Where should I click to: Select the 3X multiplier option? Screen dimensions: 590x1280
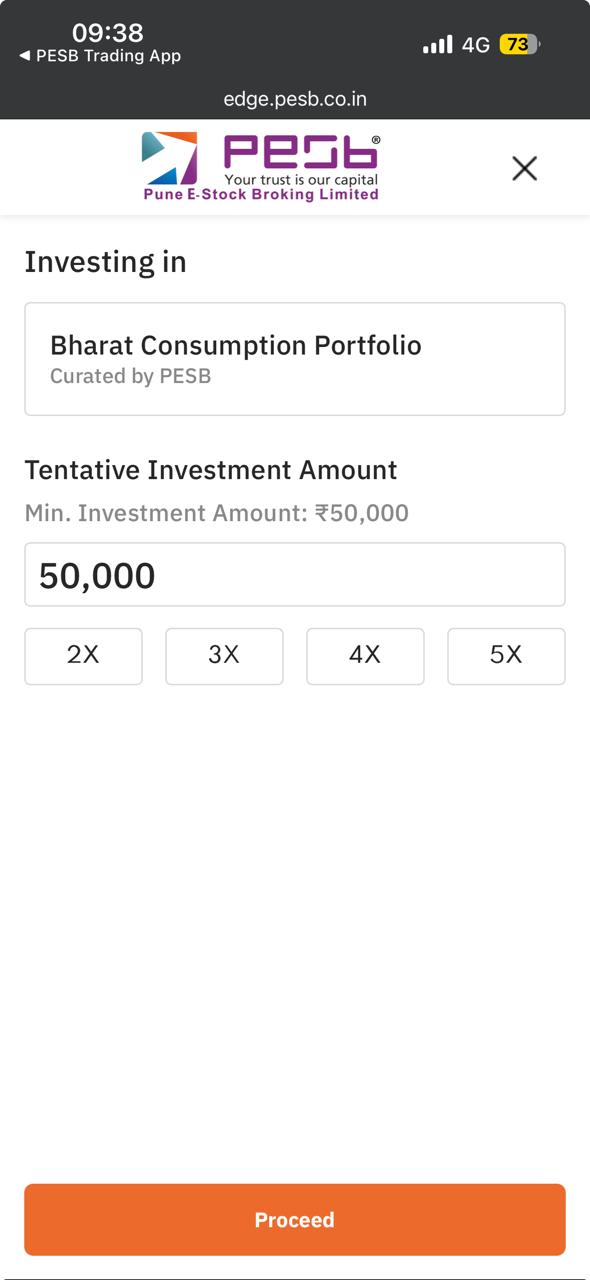(x=224, y=656)
